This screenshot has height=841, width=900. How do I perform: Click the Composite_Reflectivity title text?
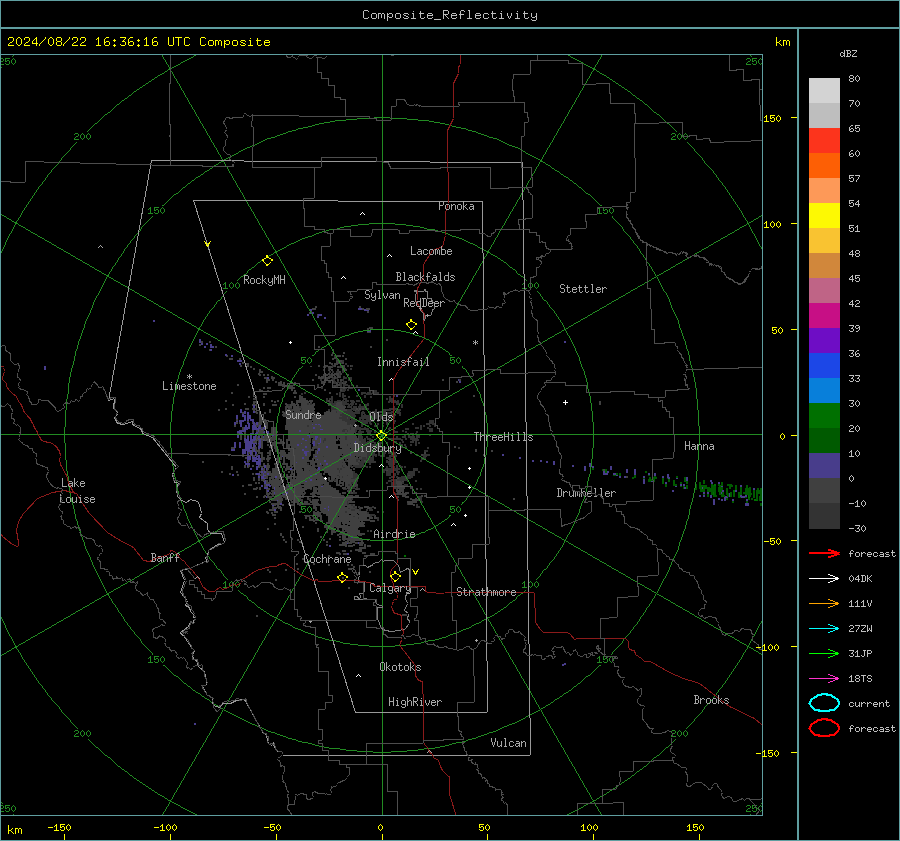[x=450, y=15]
